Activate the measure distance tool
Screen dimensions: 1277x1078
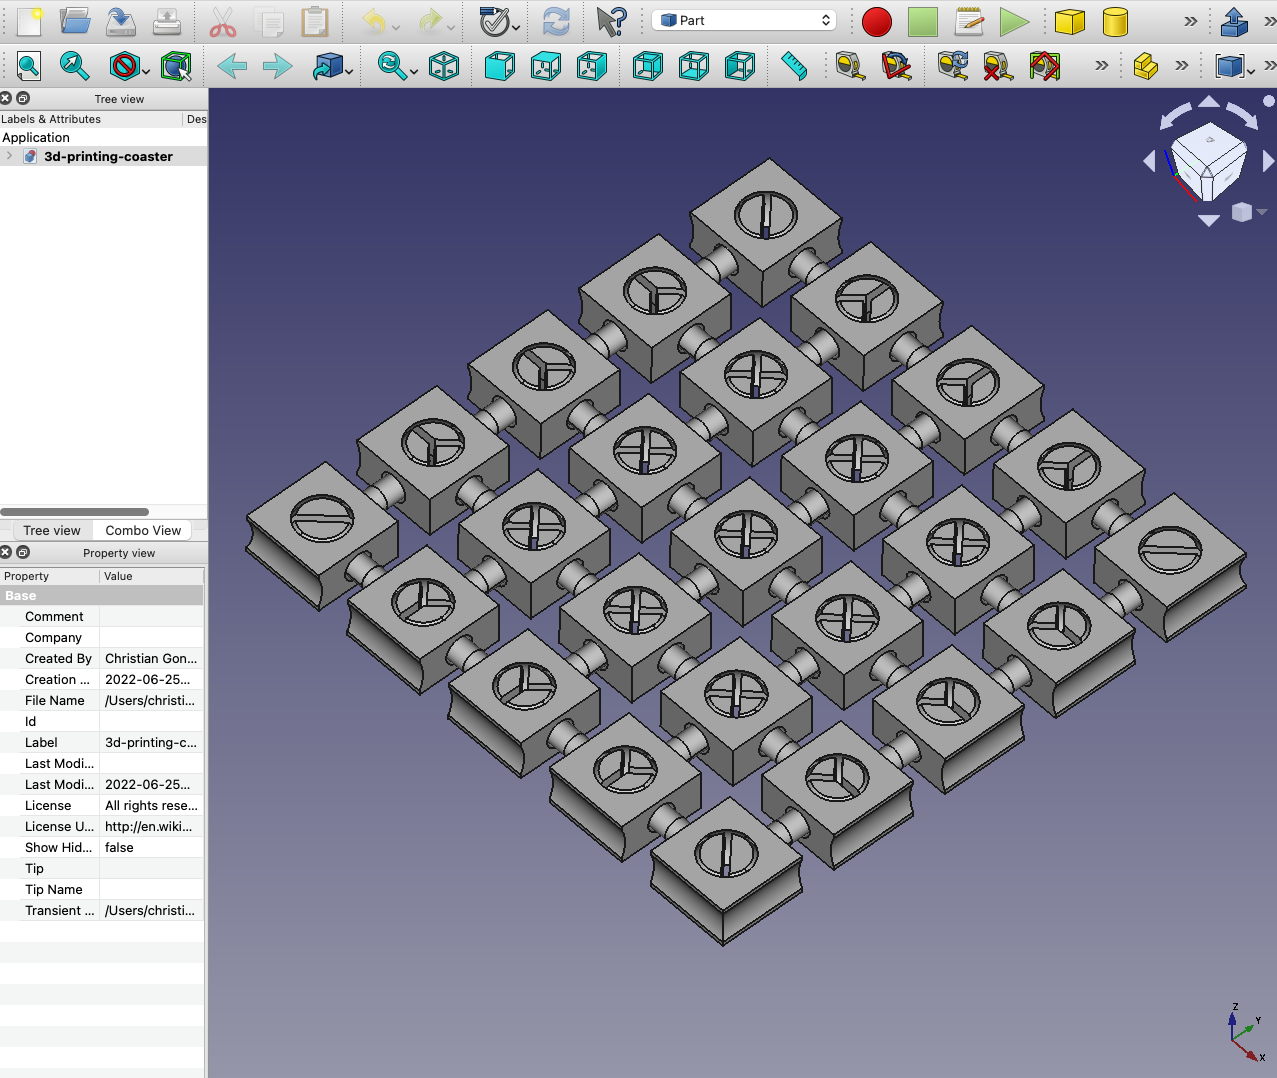point(793,66)
